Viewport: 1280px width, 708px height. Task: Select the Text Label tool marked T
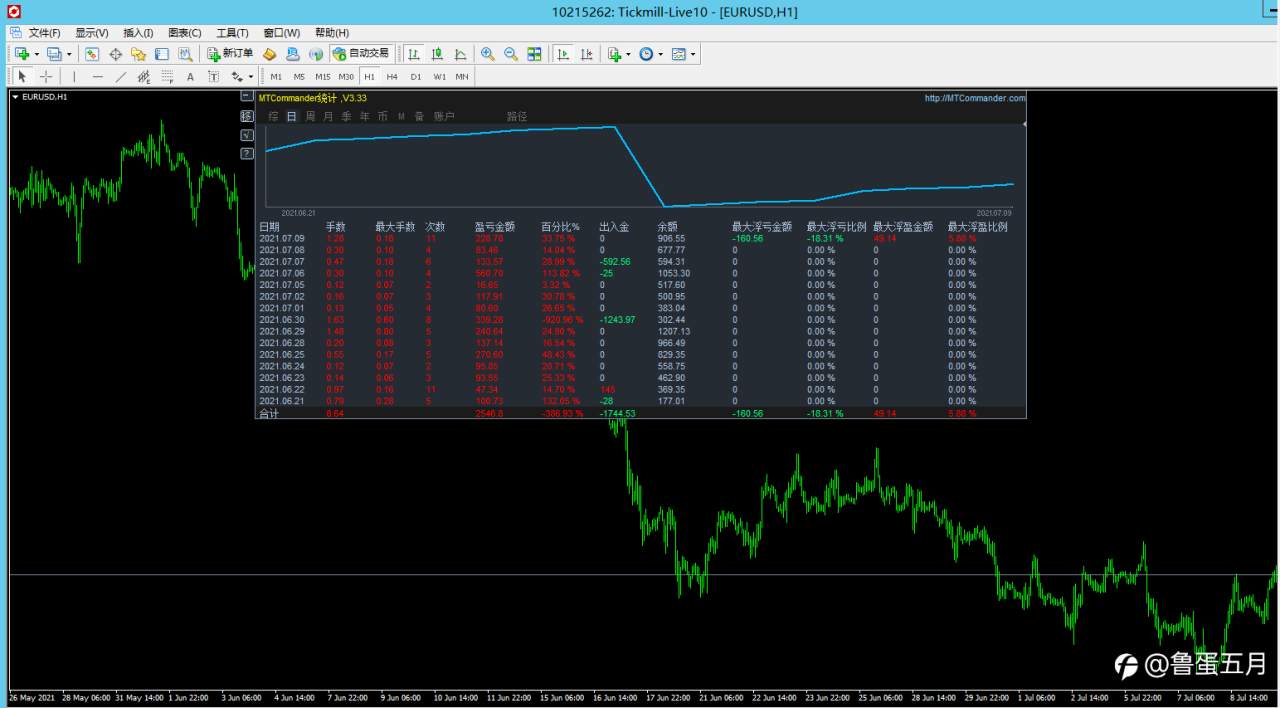[213, 76]
